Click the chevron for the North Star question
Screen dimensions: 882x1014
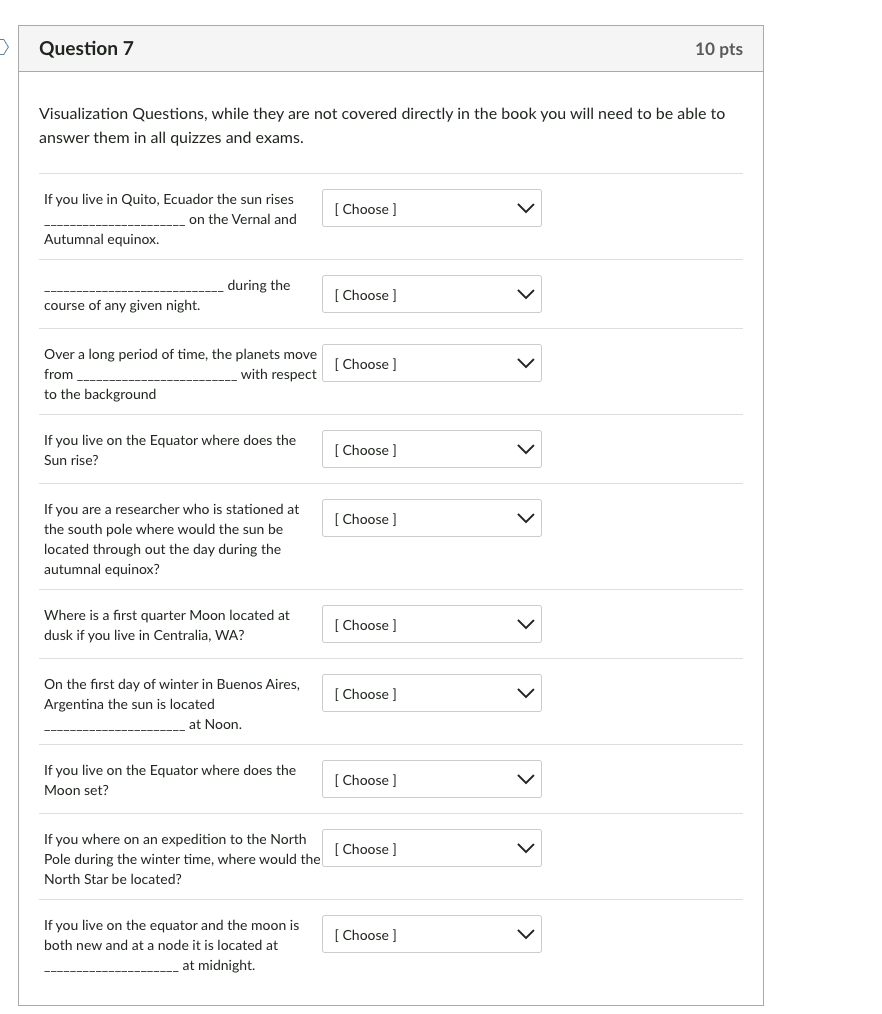pos(524,848)
